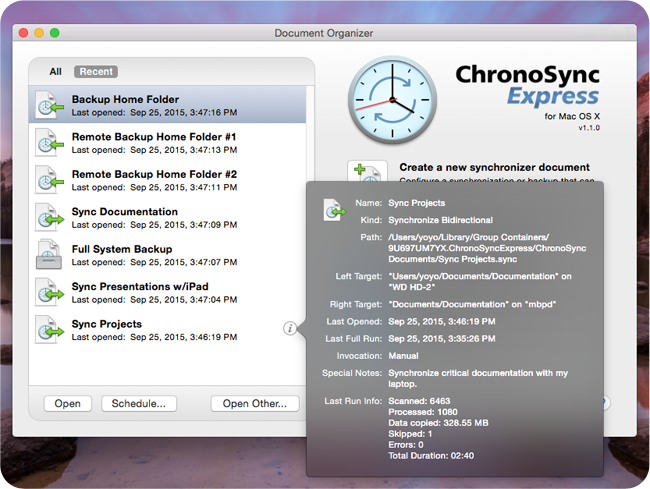Click the Skipped: 1 entry
Viewport: 650px width, 489px height.
(410, 434)
